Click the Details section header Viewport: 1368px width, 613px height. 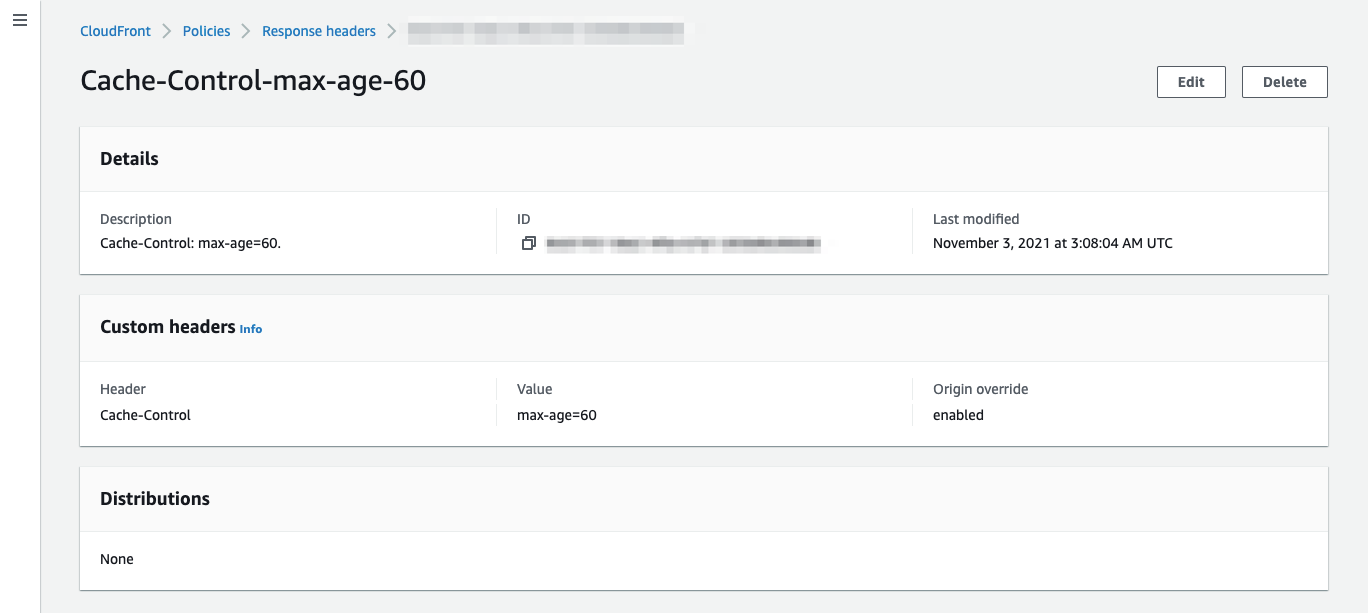pos(129,158)
